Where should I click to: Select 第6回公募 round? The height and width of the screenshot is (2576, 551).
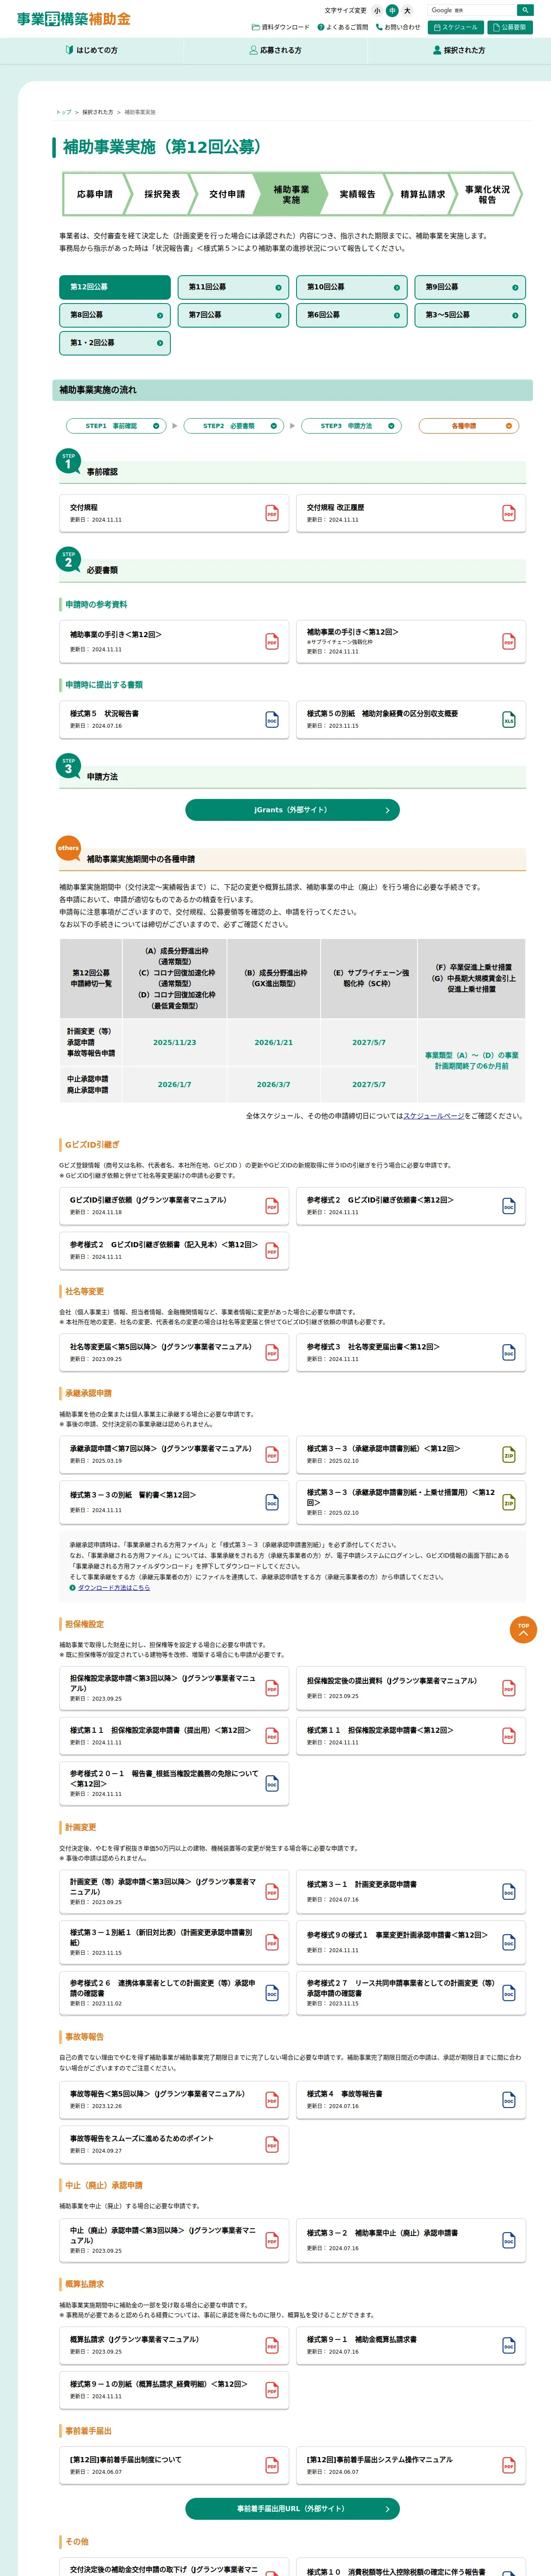(x=351, y=315)
